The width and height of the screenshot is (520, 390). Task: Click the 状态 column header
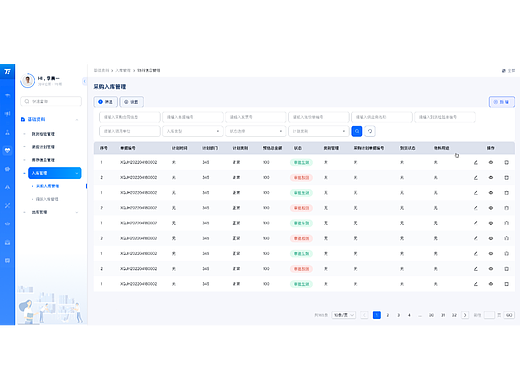[297, 148]
